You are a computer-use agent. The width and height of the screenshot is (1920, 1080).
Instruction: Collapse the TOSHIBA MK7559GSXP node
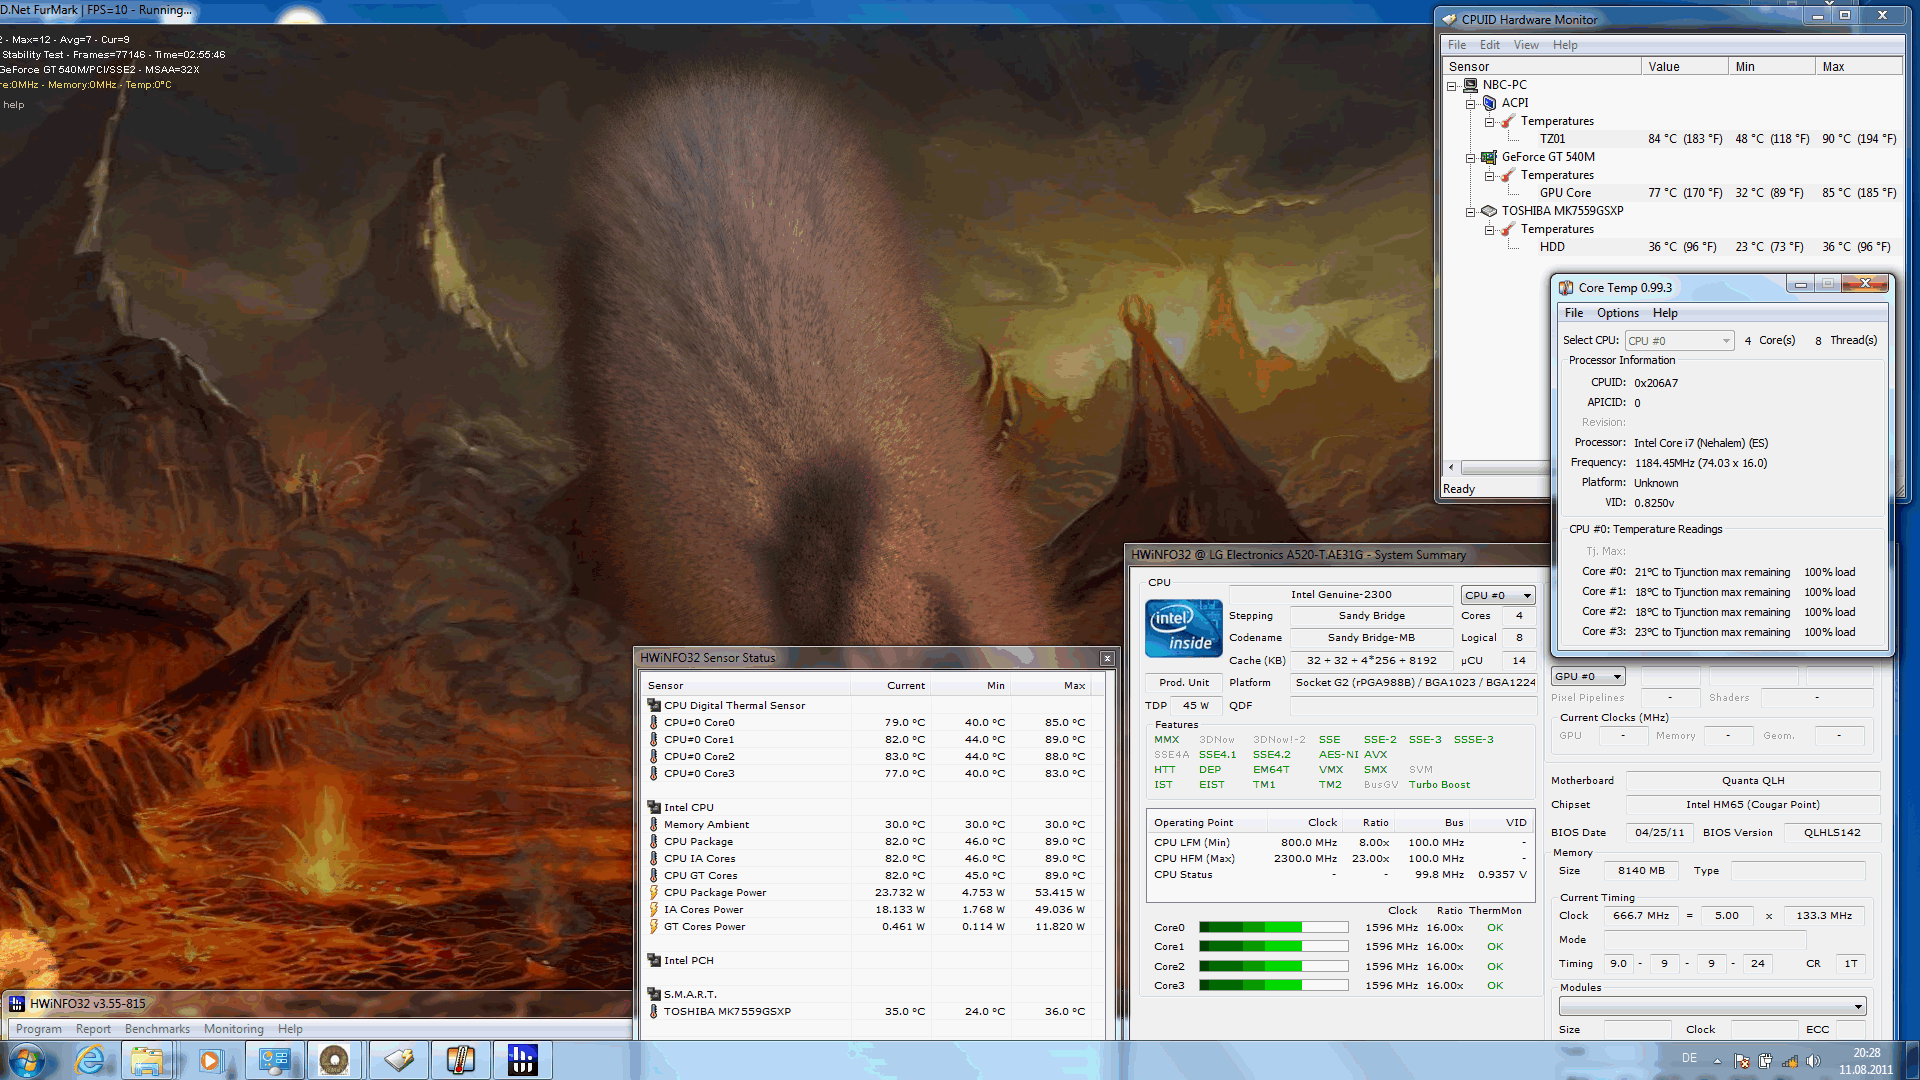click(x=1470, y=212)
